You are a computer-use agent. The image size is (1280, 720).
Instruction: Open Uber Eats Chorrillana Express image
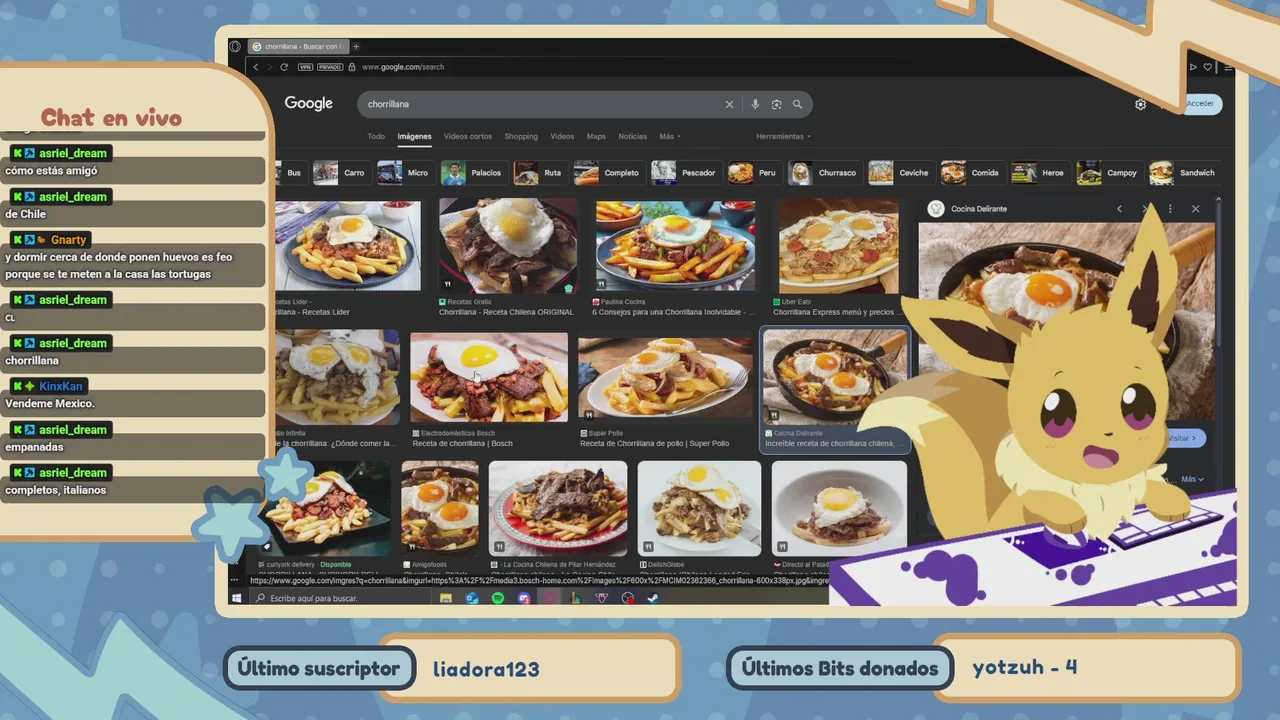point(838,245)
